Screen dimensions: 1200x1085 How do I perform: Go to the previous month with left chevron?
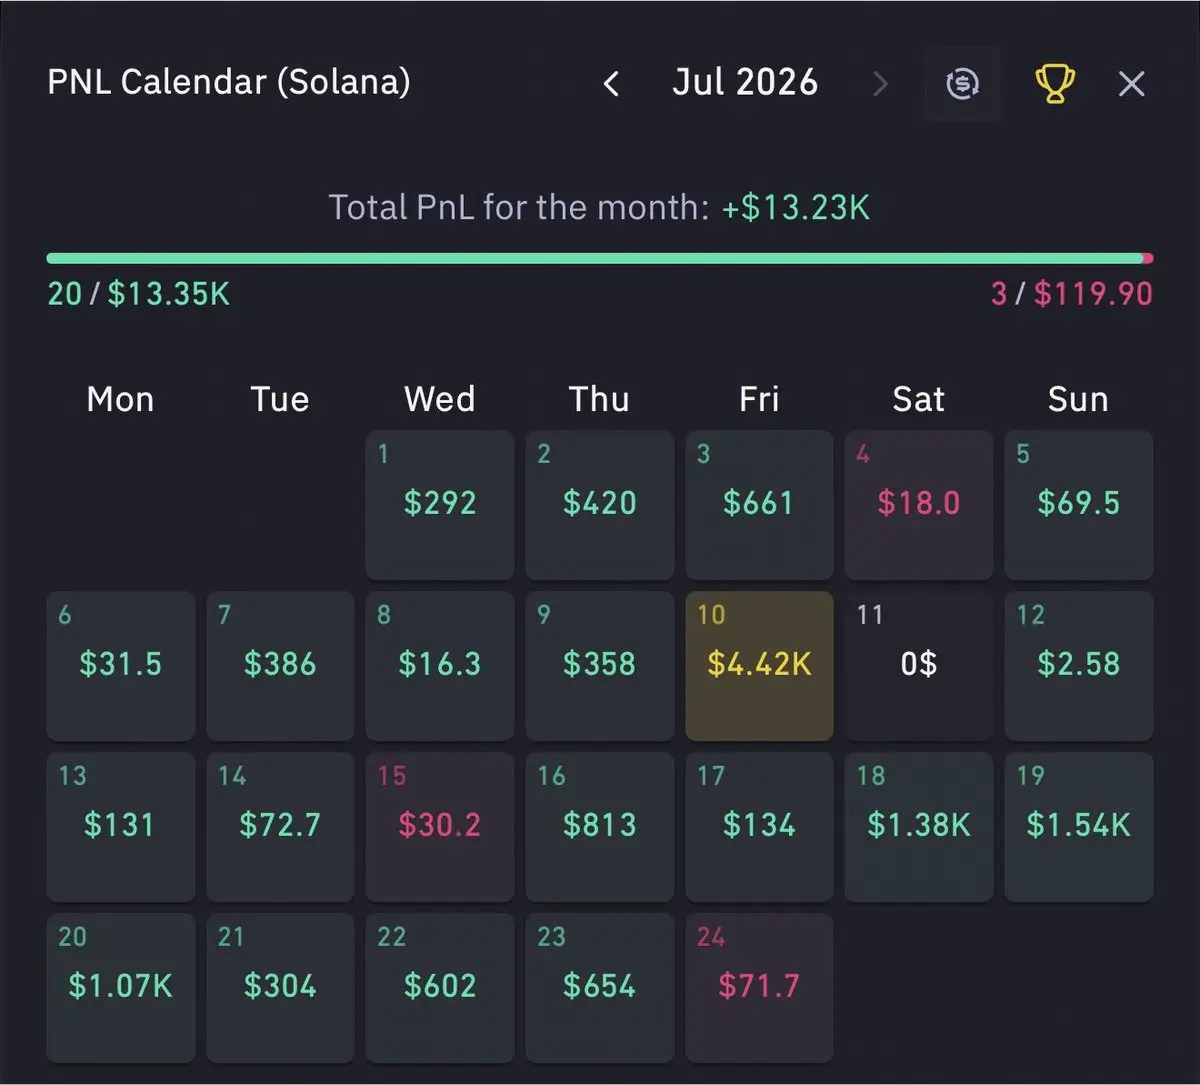[x=612, y=84]
